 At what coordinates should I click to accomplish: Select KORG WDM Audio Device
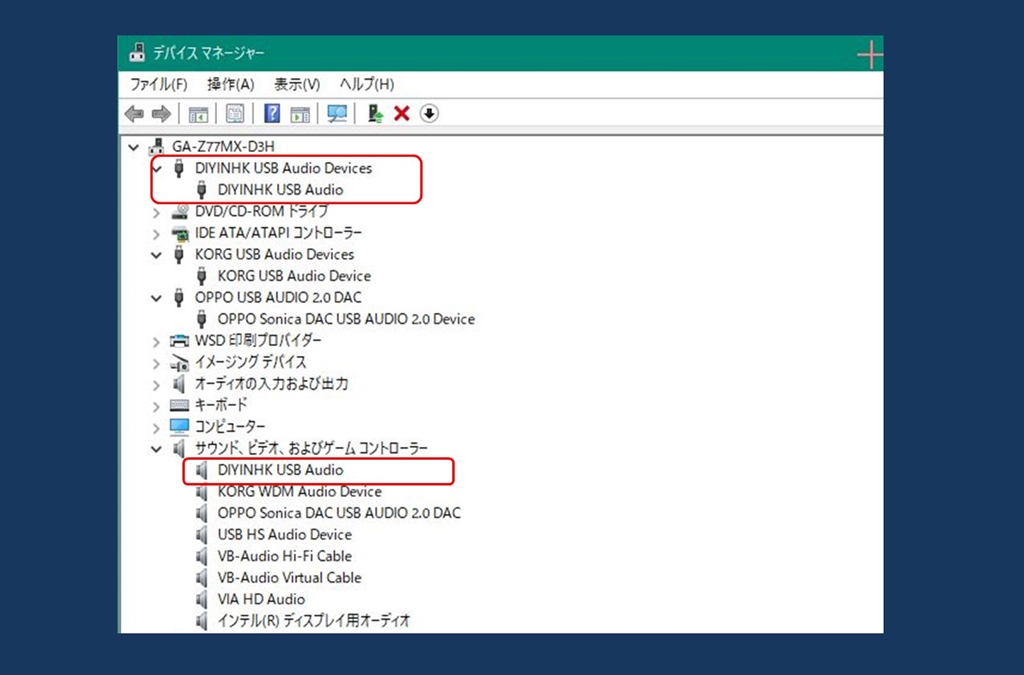tap(299, 492)
